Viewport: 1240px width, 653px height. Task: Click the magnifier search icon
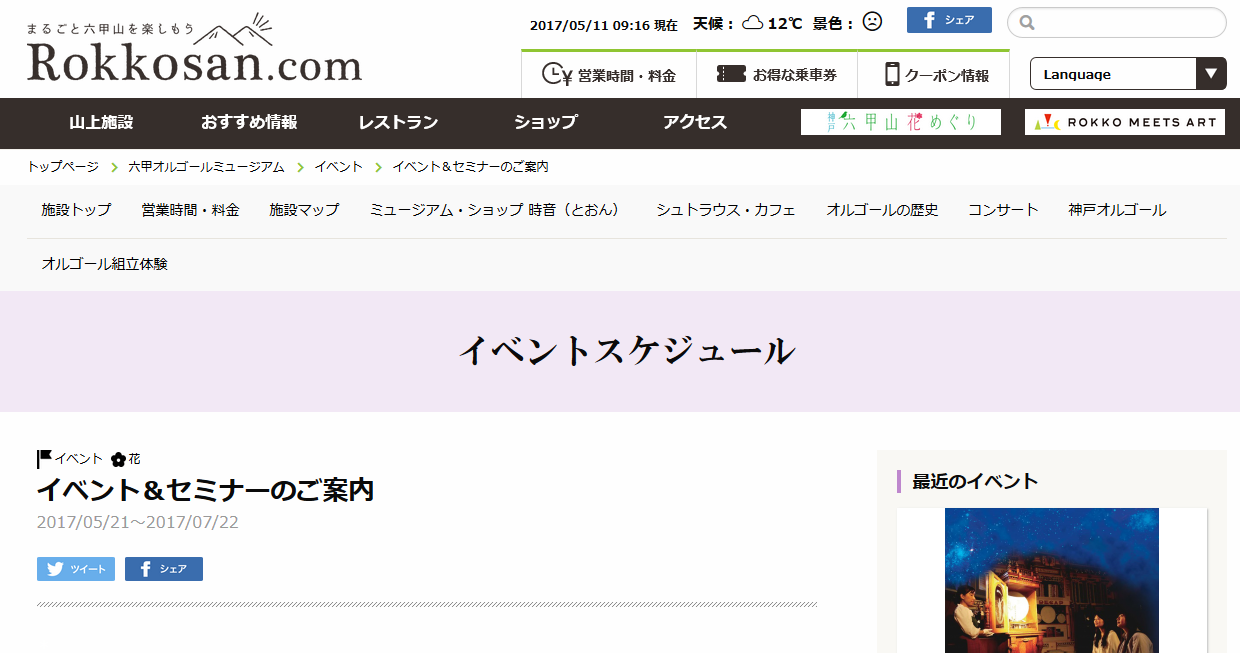(1027, 23)
